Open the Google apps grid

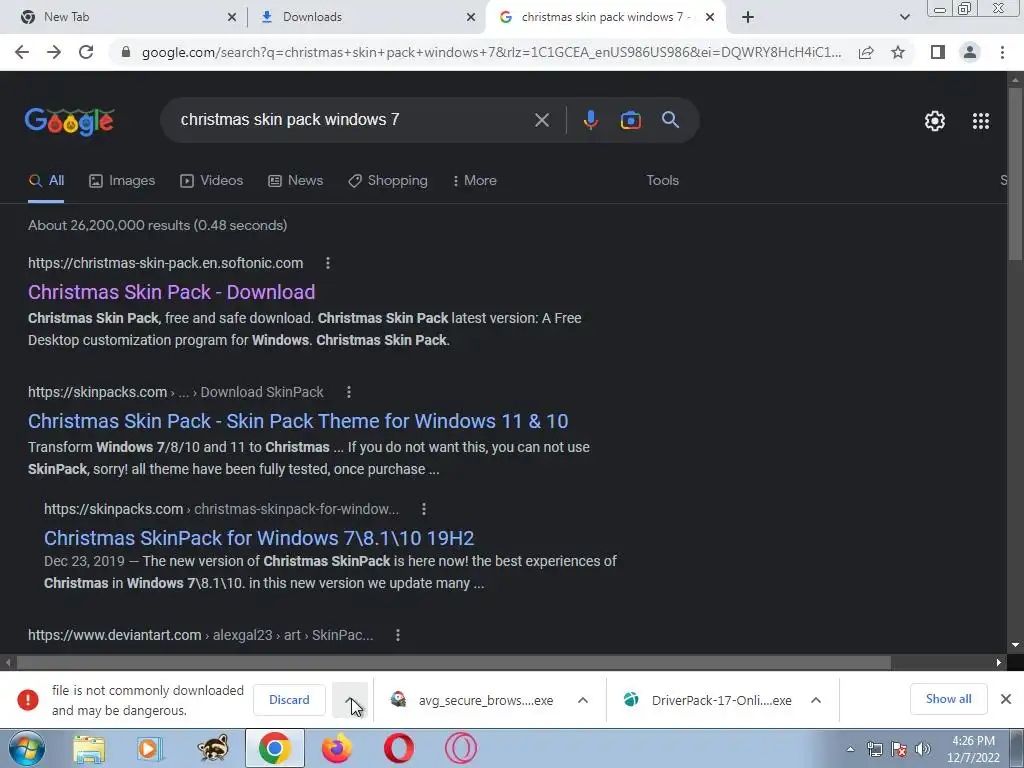[x=981, y=121]
